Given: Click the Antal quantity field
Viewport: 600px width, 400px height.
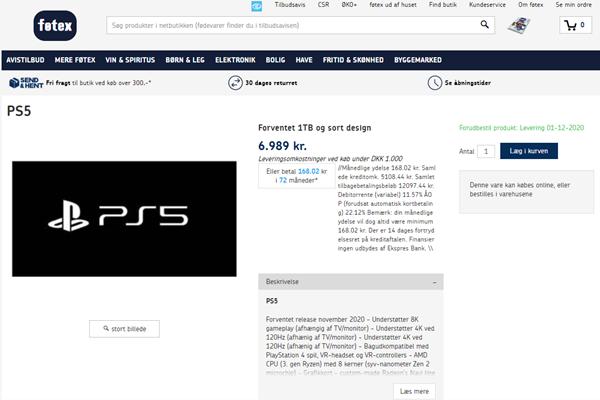Looking at the screenshot, I should point(486,151).
